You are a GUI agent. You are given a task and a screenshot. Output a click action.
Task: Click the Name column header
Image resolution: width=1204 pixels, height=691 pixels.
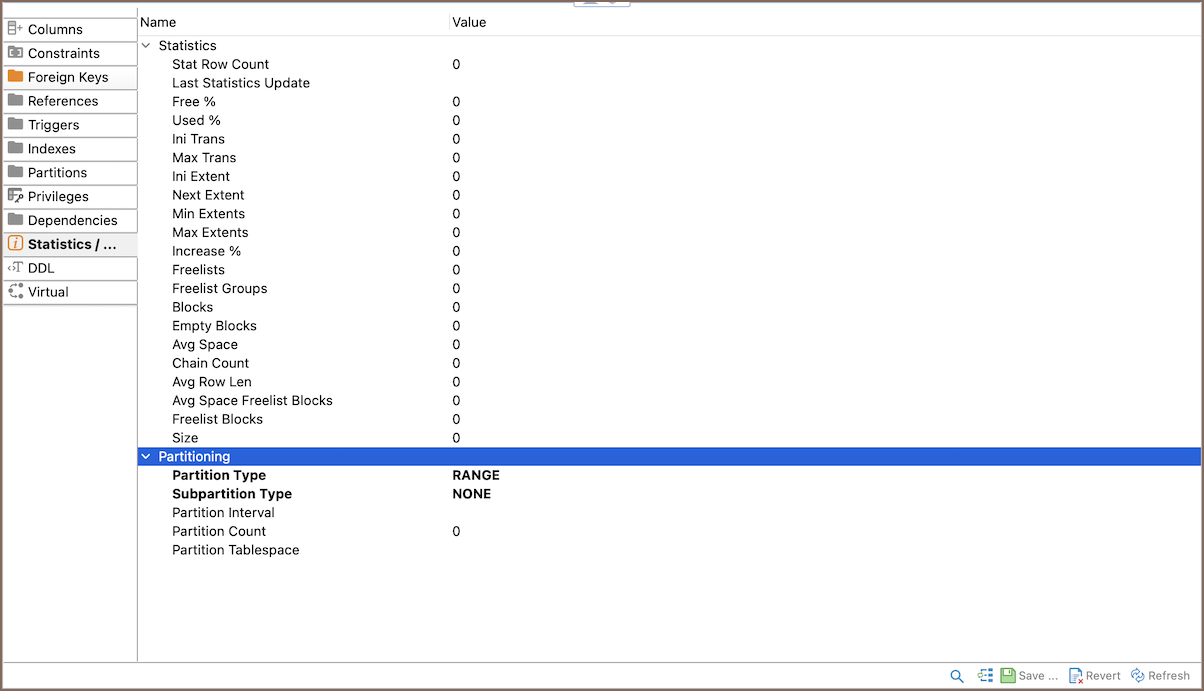point(158,22)
